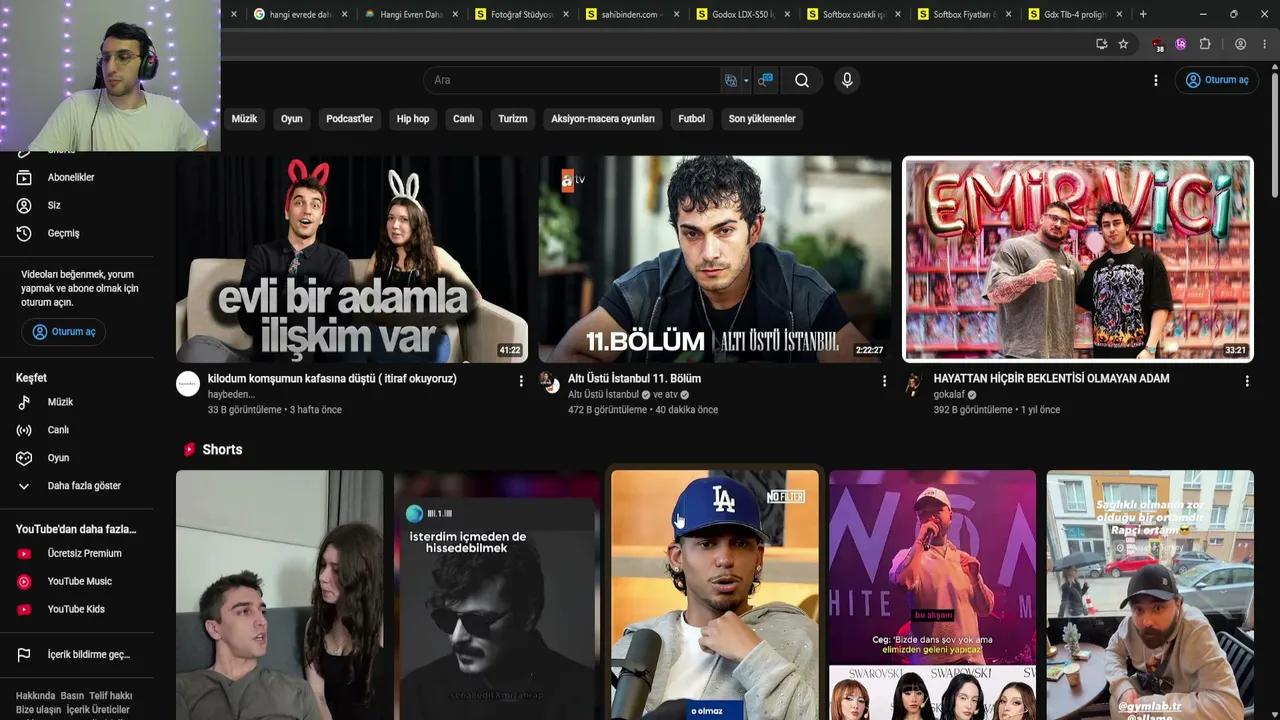The height and width of the screenshot is (720, 1280).
Task: Play the 11.BÖLÜM Altı Üstü İstanbul thumbnail
Action: (715, 259)
